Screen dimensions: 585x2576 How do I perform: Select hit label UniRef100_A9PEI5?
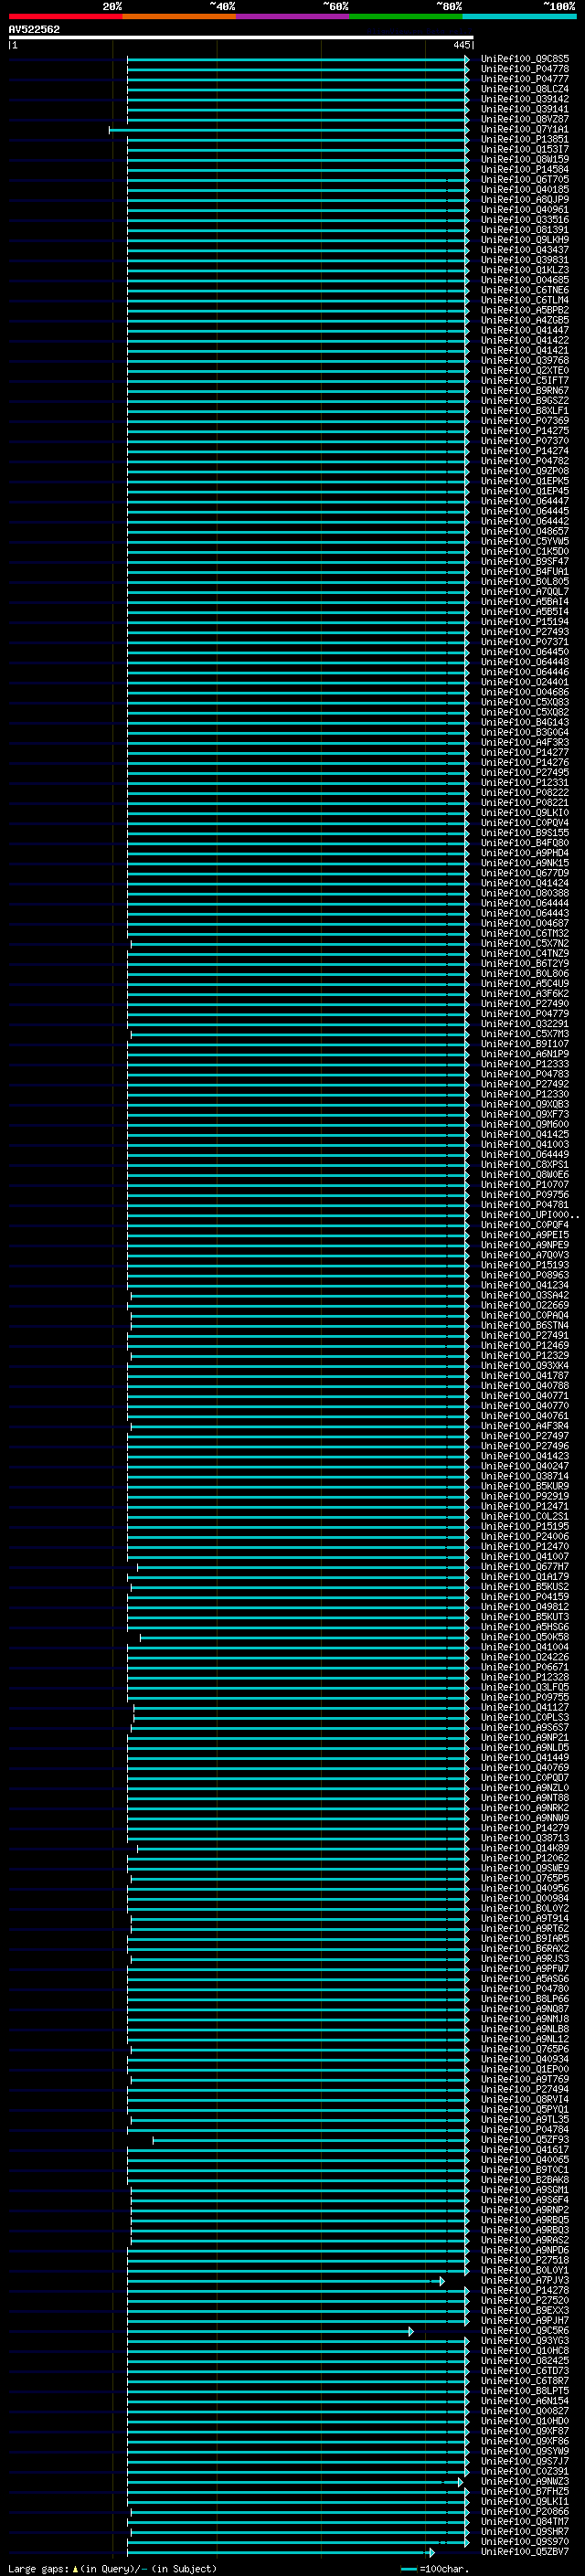525,1235
